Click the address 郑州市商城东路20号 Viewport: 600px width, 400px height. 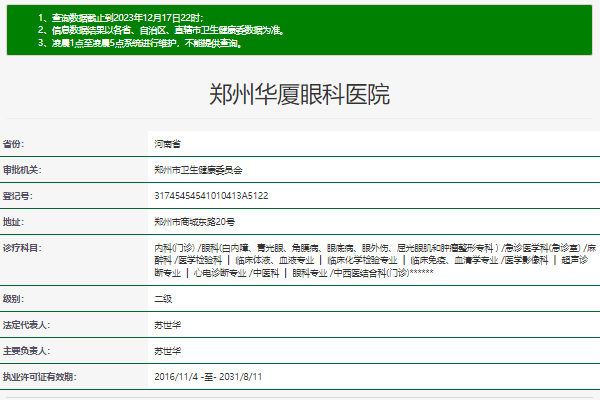194,222
